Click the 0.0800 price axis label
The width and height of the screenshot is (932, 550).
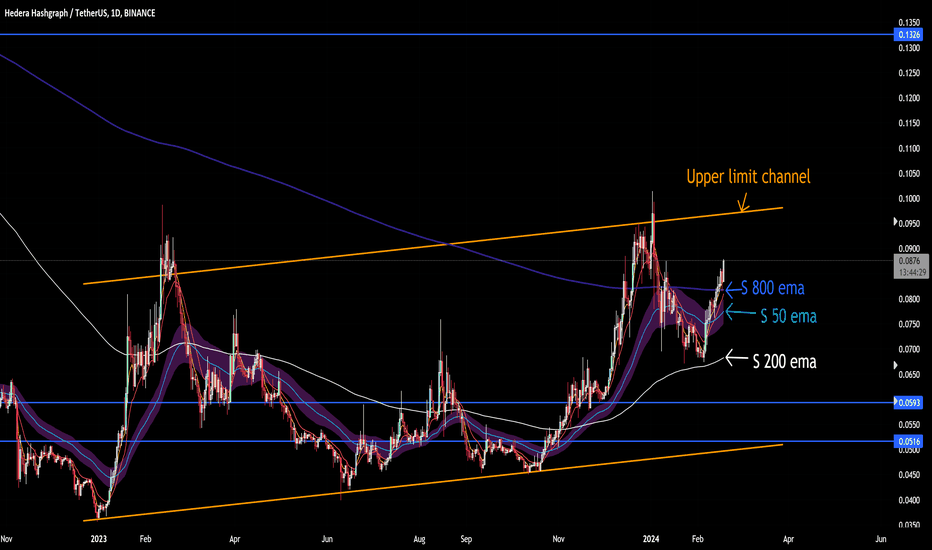(x=909, y=299)
